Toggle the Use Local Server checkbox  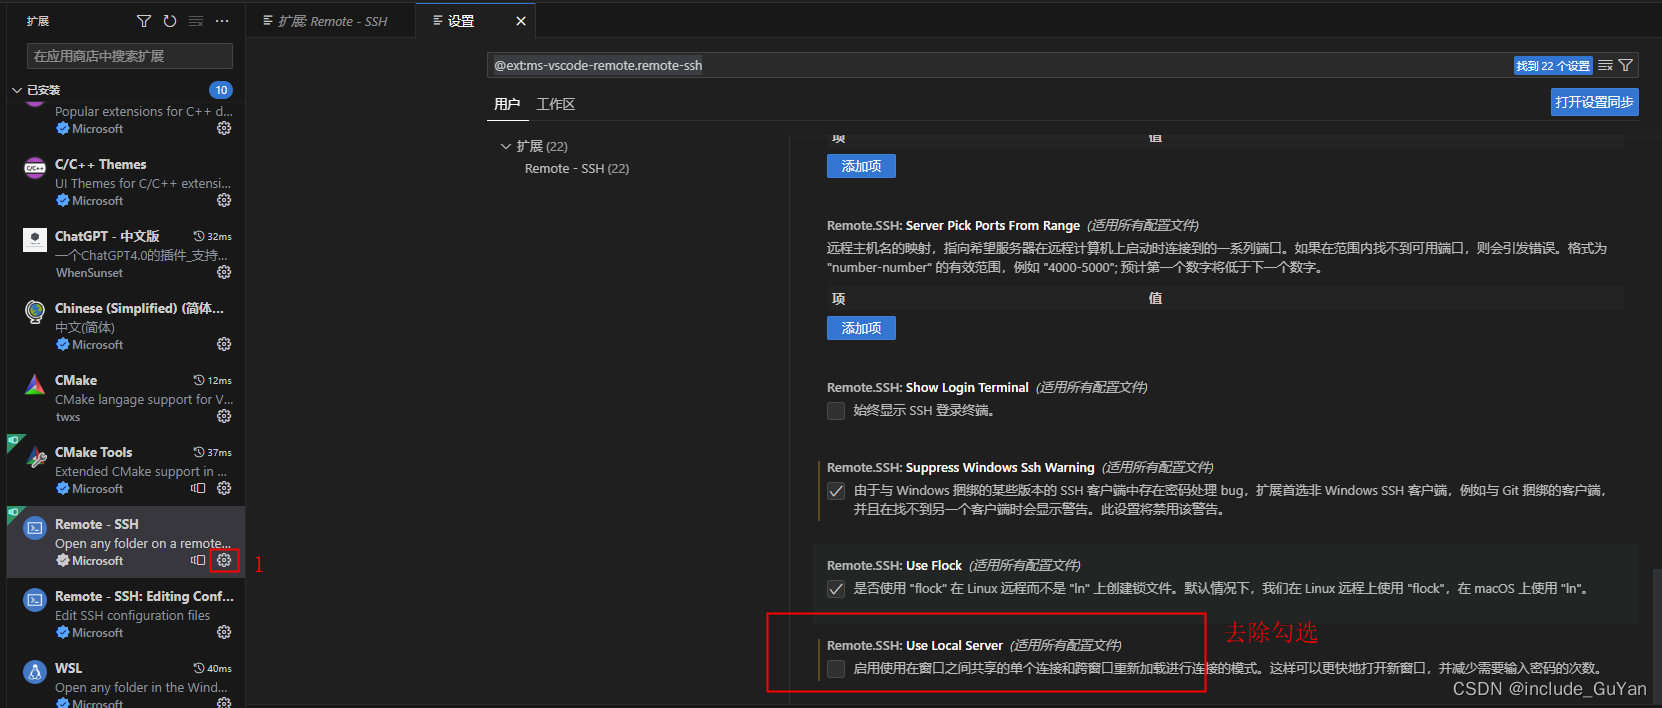[836, 669]
